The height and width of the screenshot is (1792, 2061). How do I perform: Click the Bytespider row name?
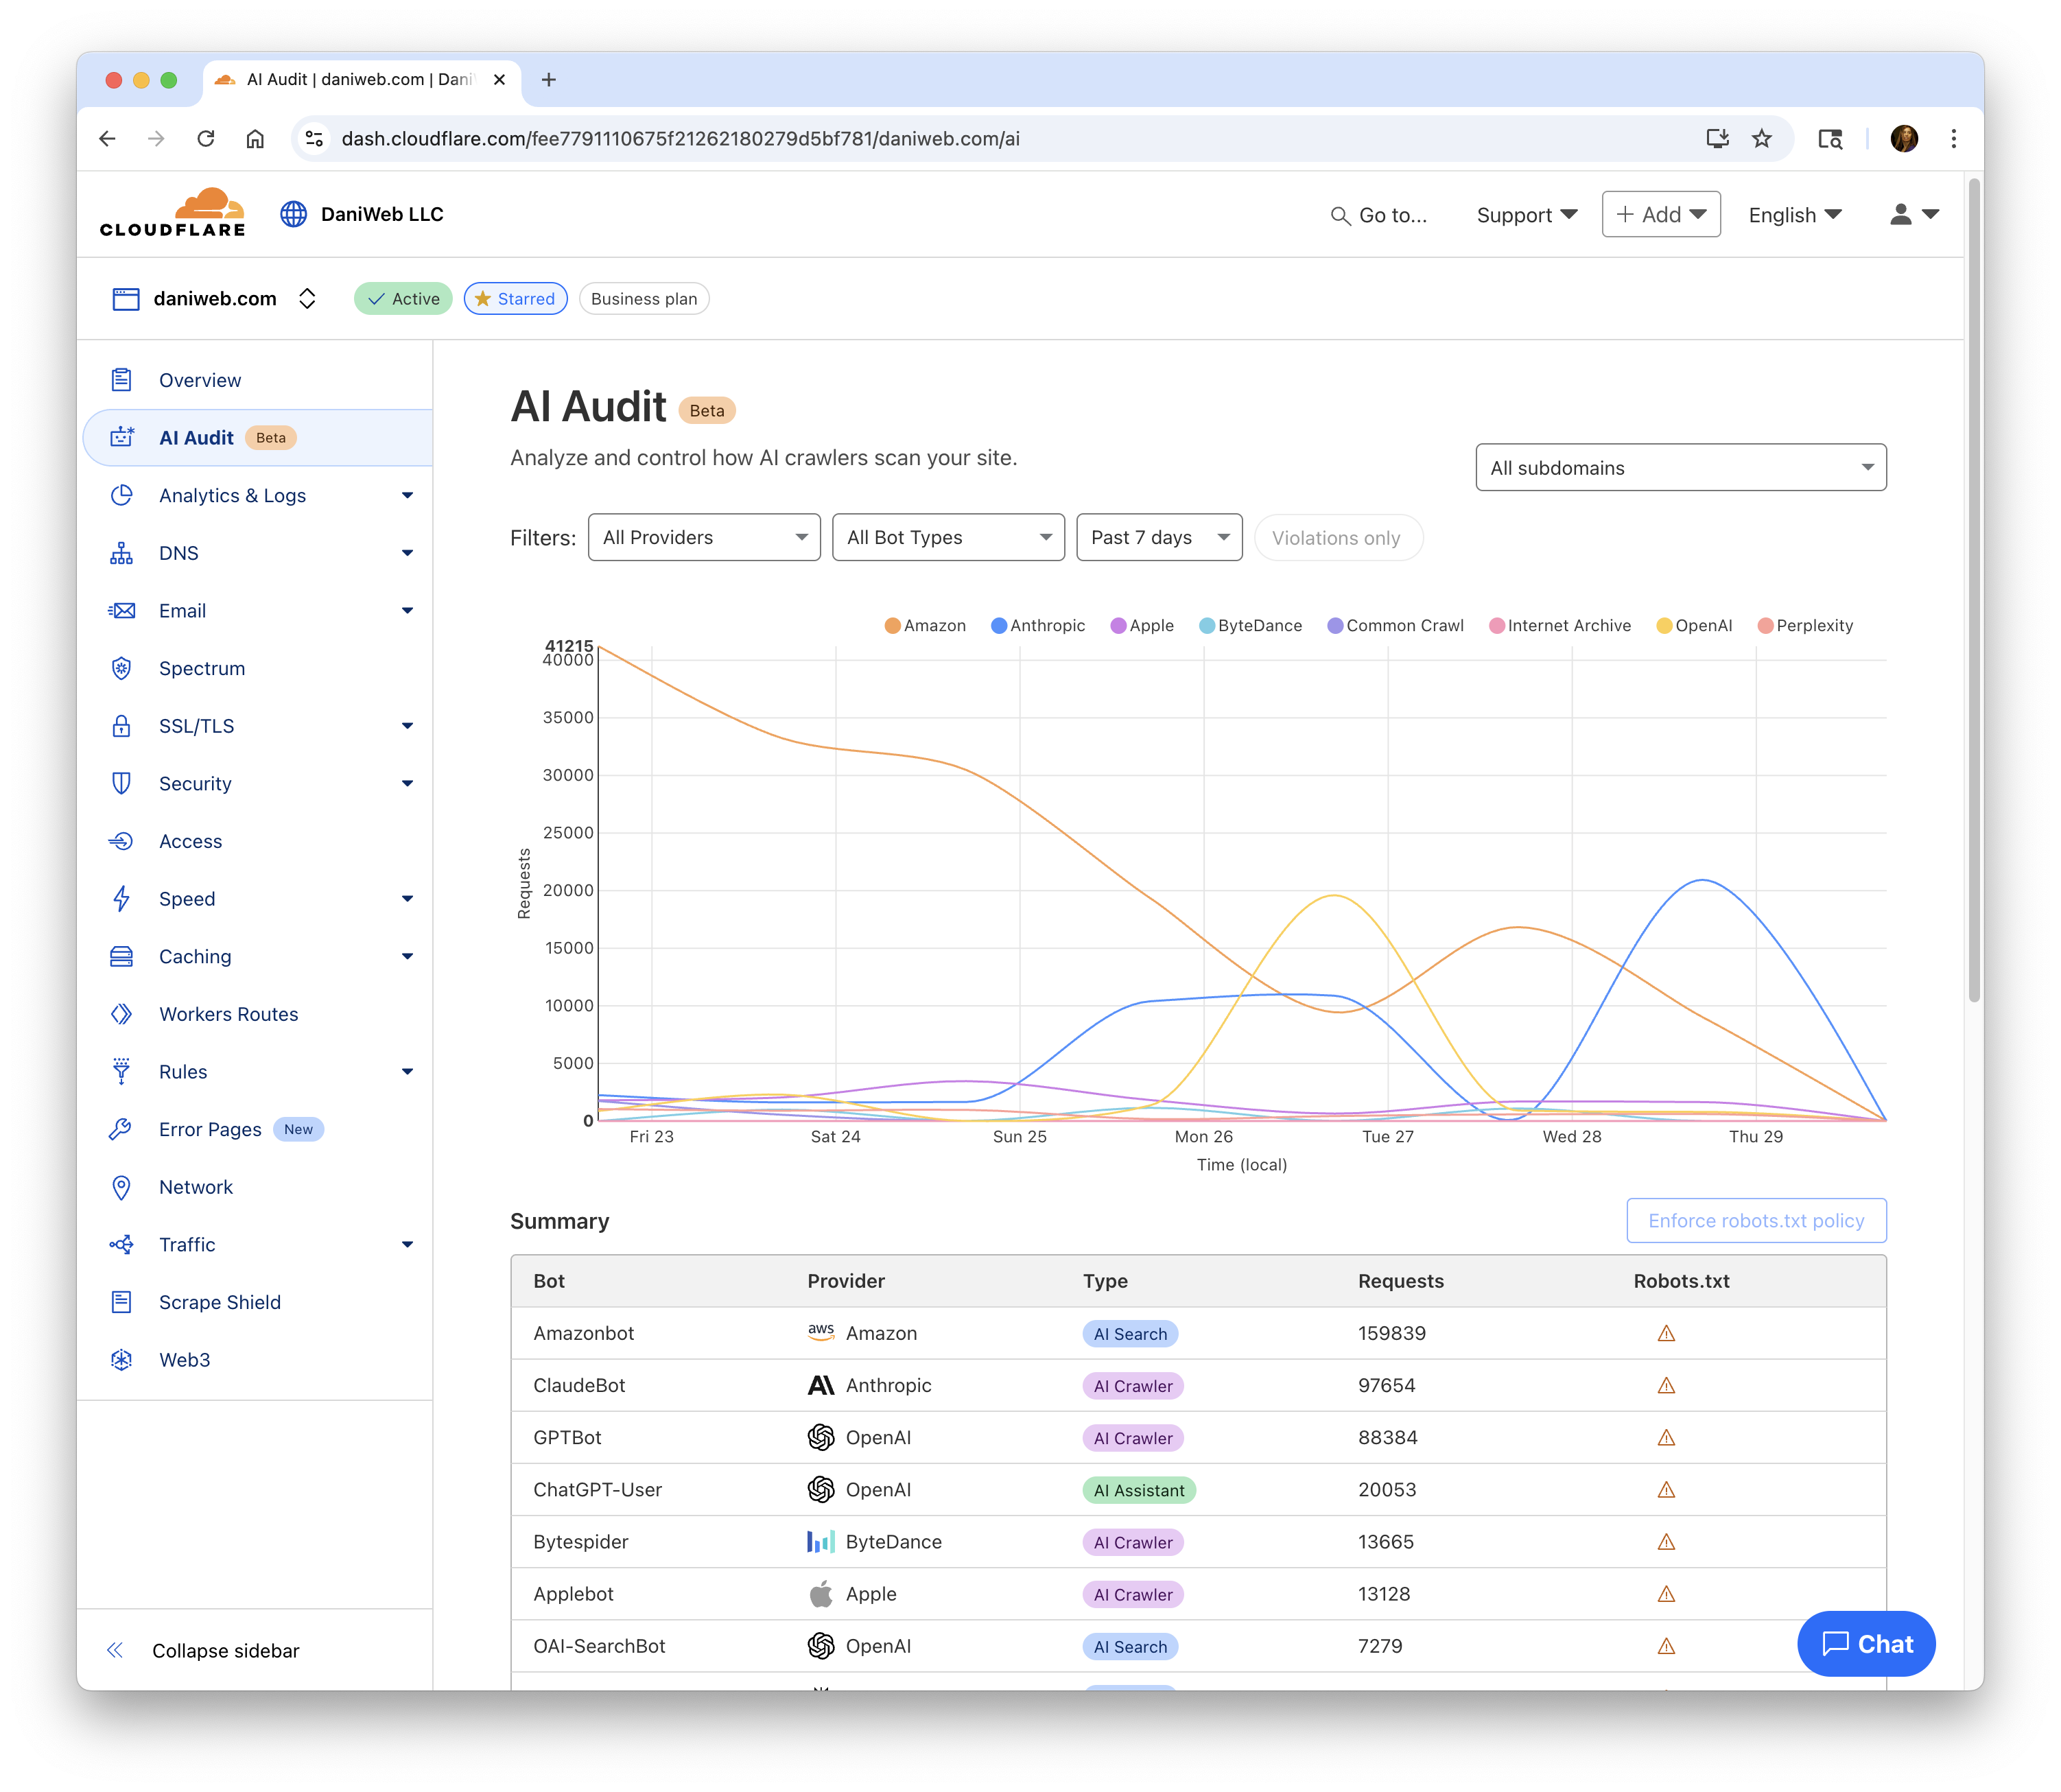tap(581, 1542)
